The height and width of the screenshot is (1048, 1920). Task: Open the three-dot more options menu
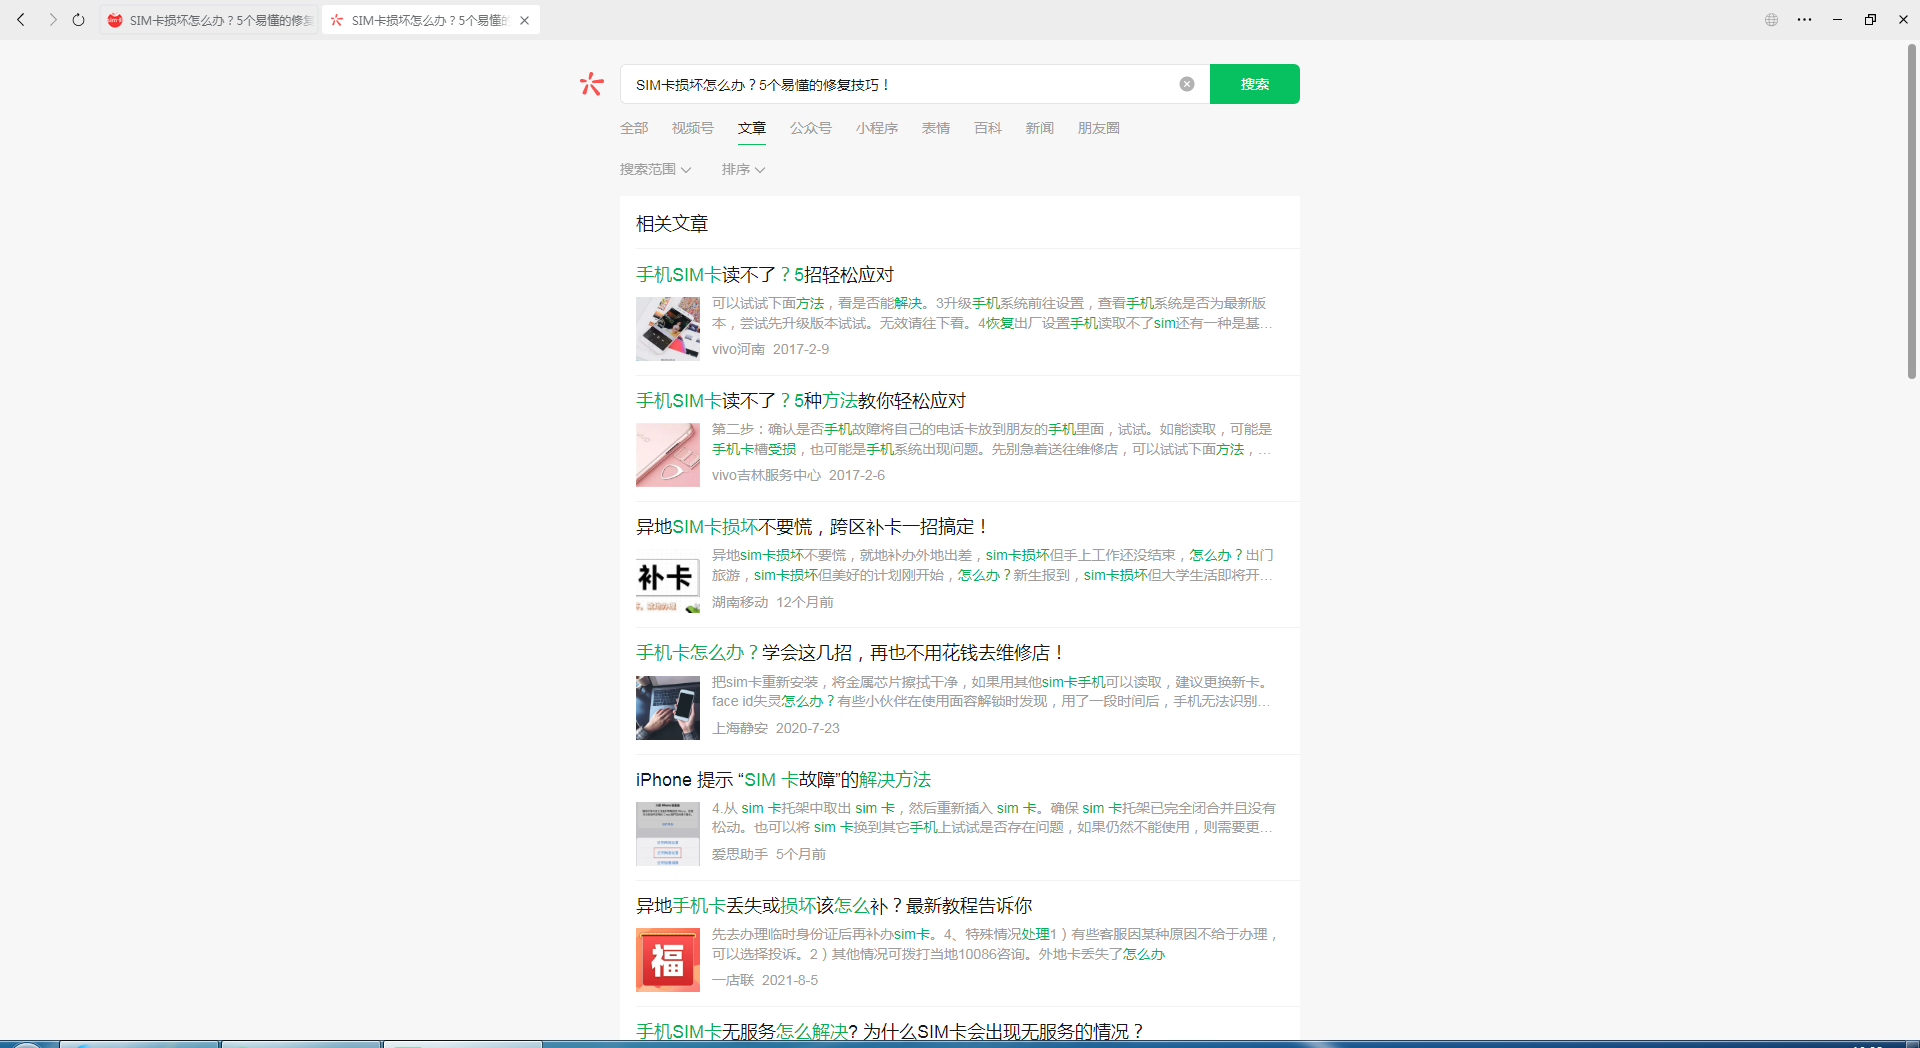tap(1804, 20)
